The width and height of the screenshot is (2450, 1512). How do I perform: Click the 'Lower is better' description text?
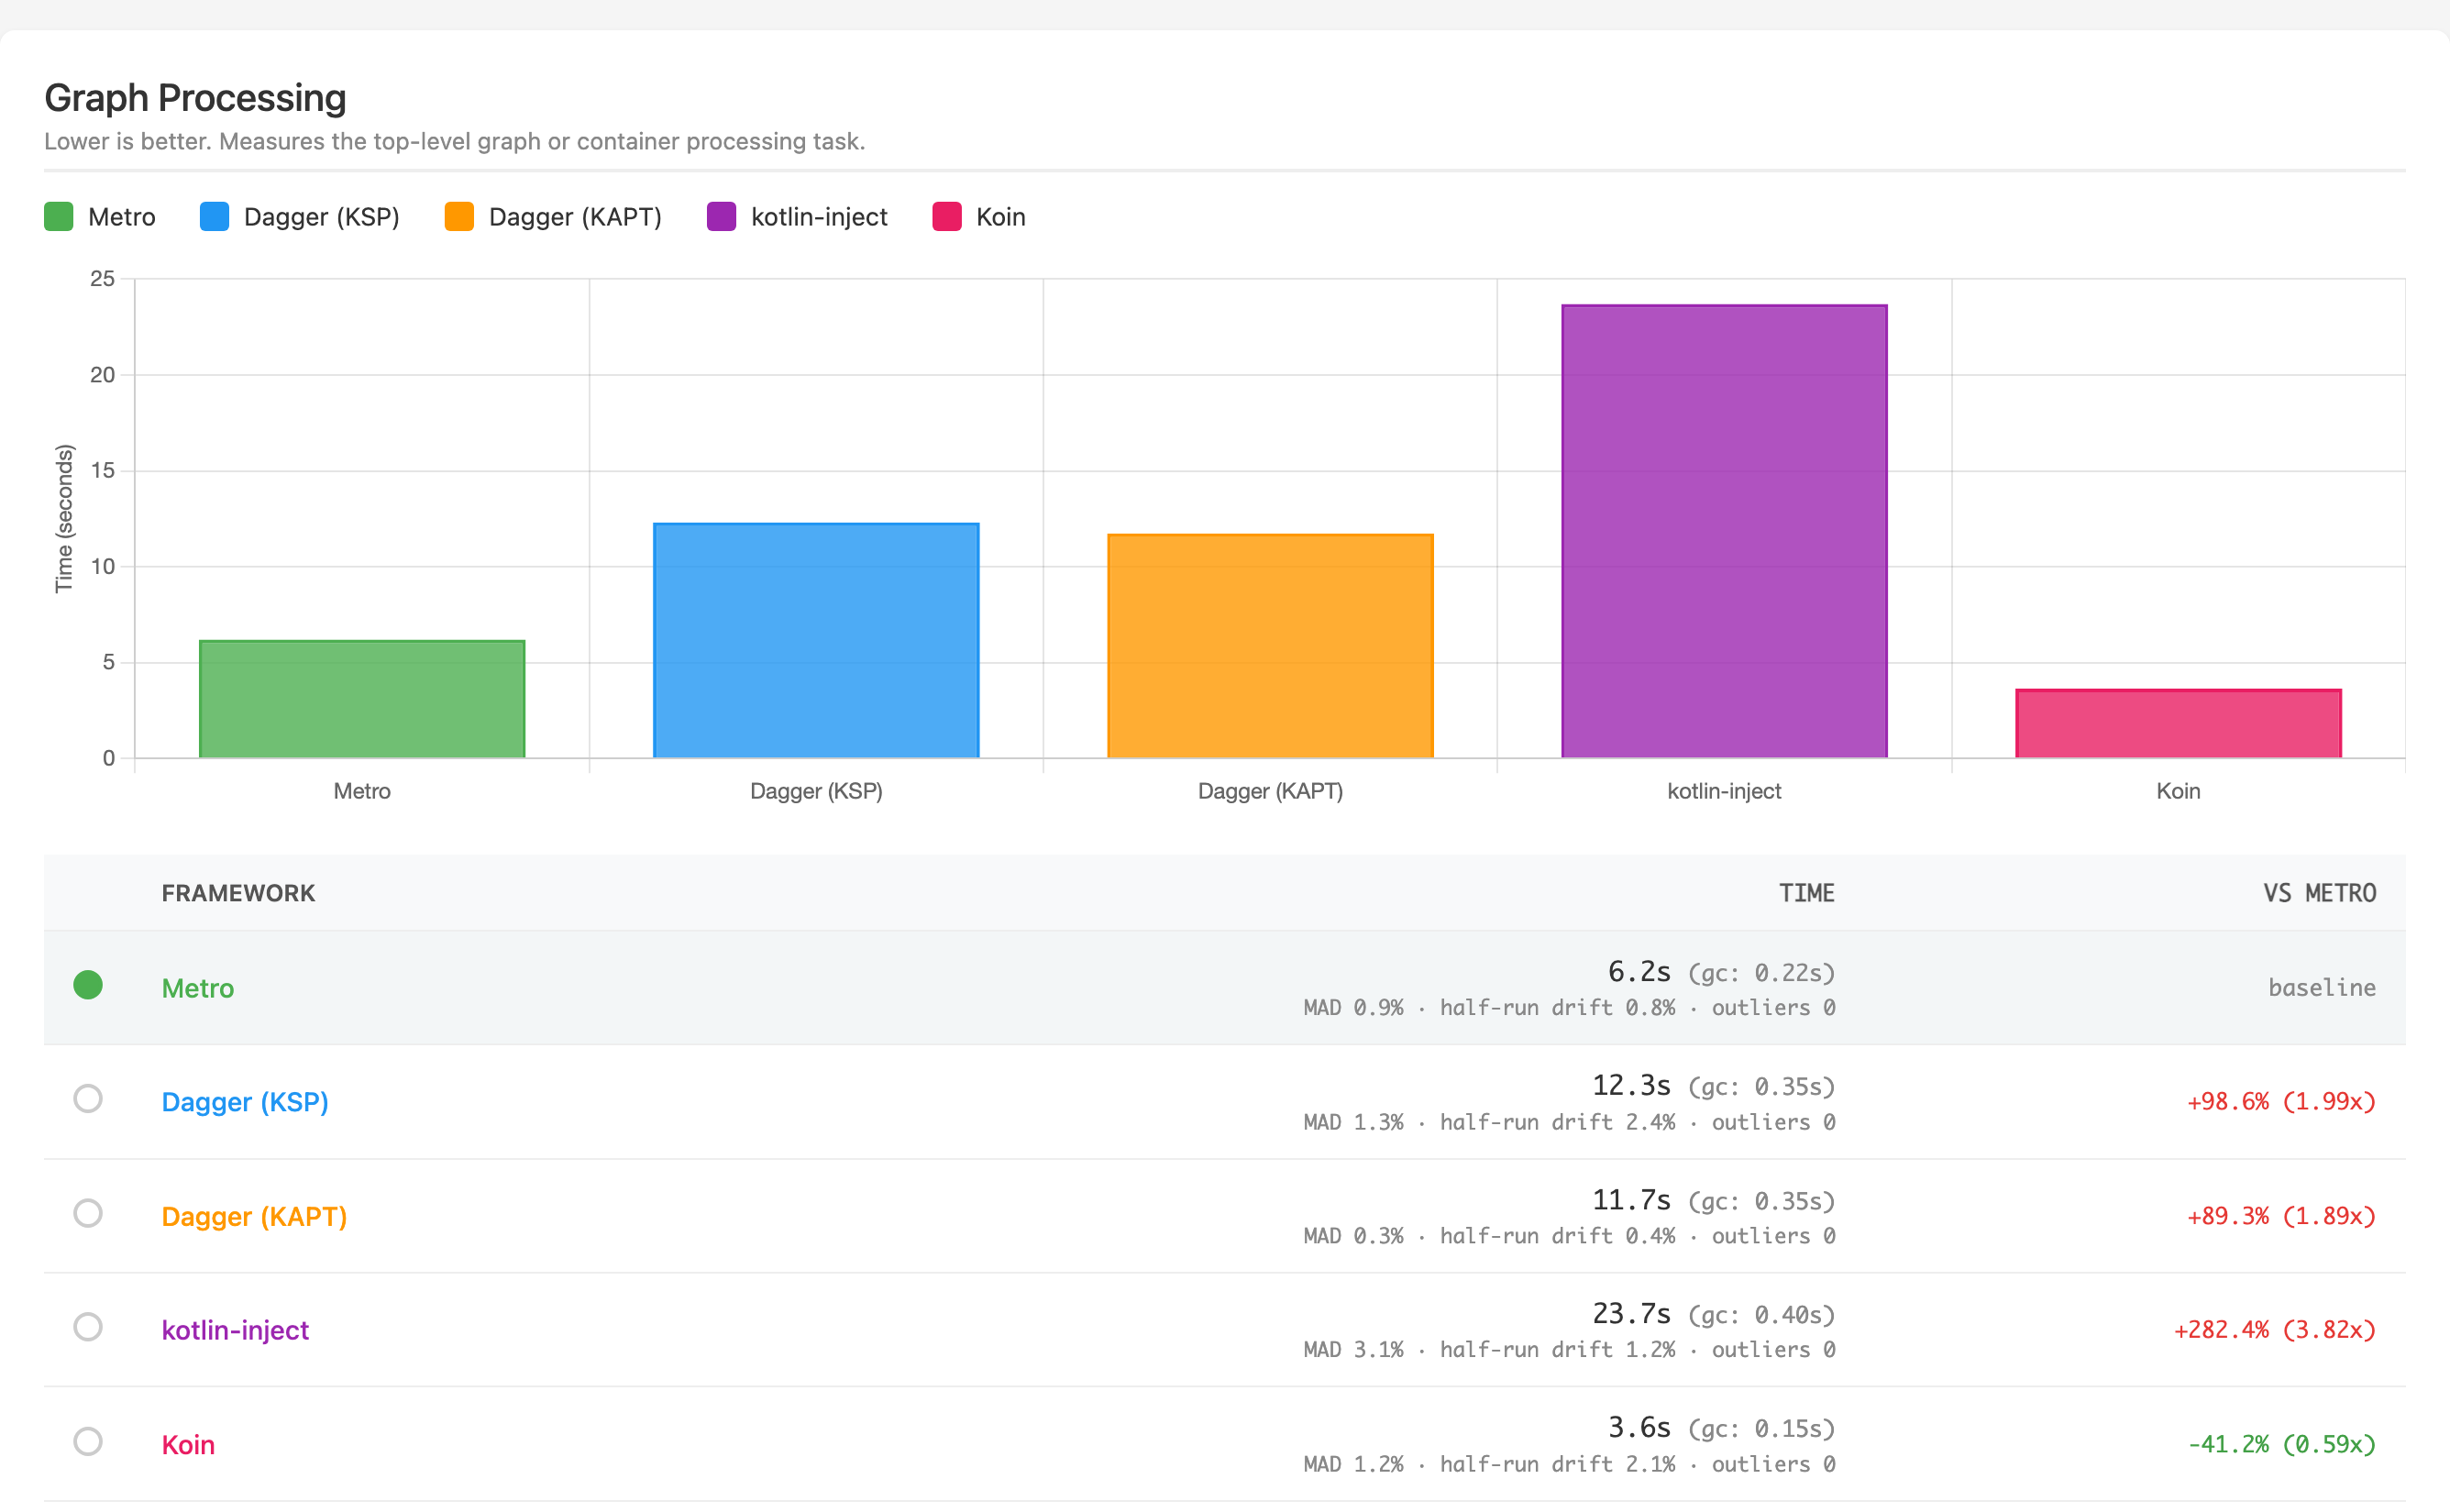pos(454,141)
